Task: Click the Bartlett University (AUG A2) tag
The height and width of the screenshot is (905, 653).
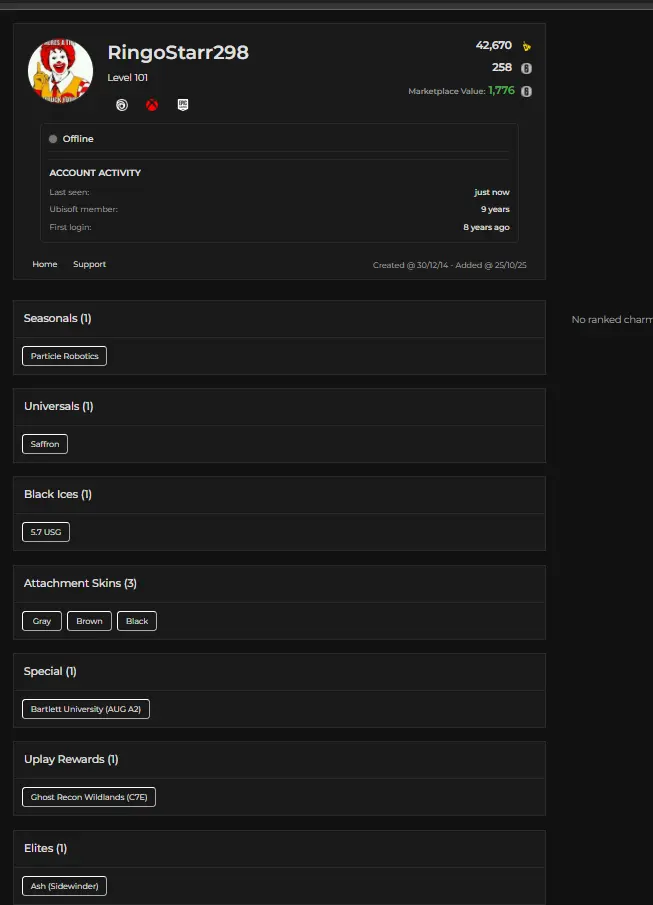Action: (85, 709)
